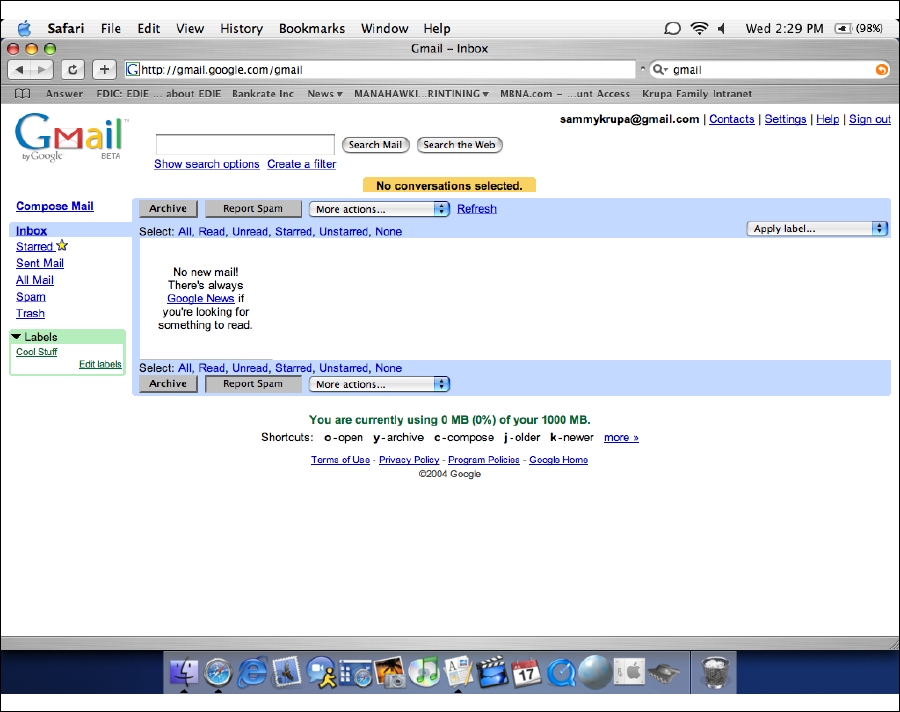Reload the page in Safari
The width and height of the screenshot is (900, 712).
[72, 69]
